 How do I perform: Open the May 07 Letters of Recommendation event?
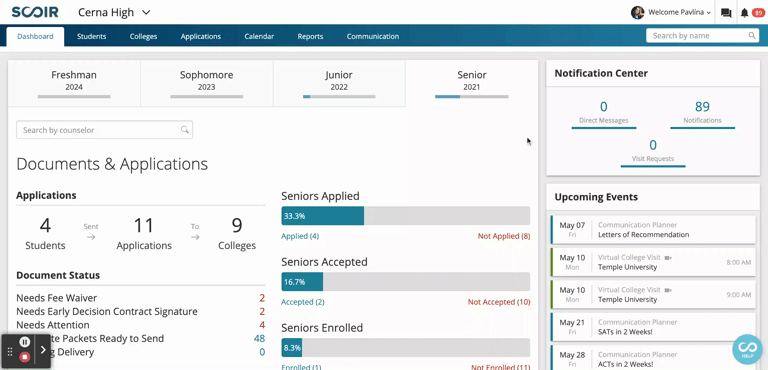(653, 229)
